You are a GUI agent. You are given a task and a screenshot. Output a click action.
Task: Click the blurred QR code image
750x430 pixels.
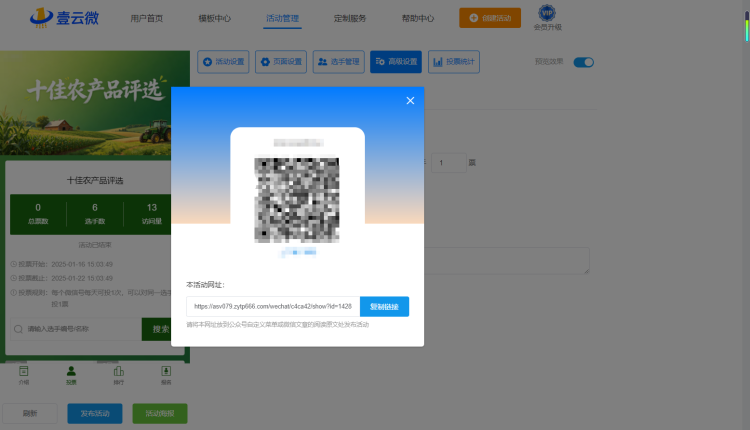click(297, 200)
